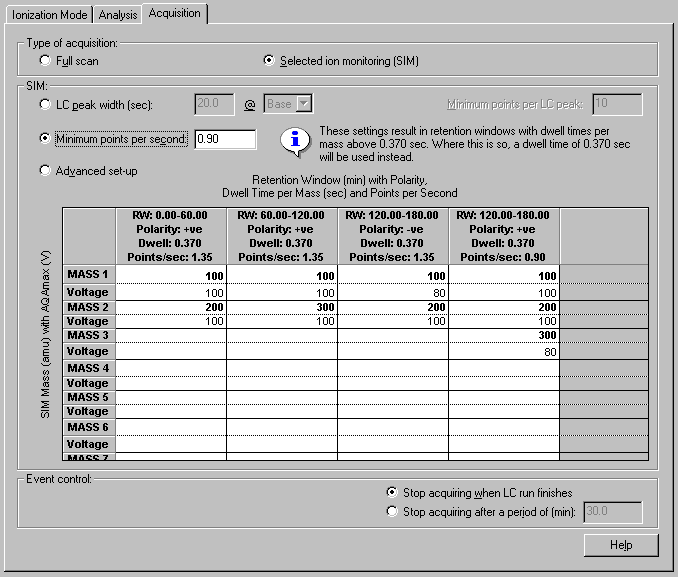Screen dimensions: 678x577
Task: Click MASS 3 voltage 80 in last column
Action: point(504,351)
